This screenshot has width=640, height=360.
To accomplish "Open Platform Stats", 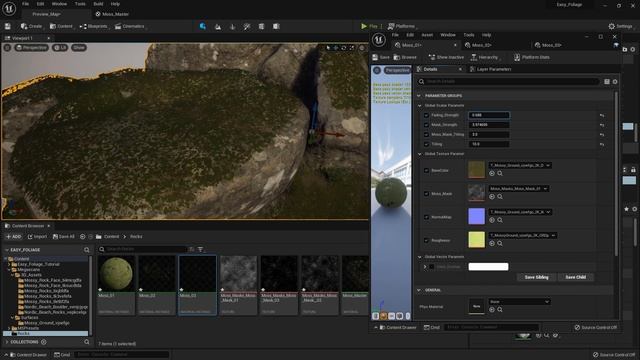I will tap(531, 58).
